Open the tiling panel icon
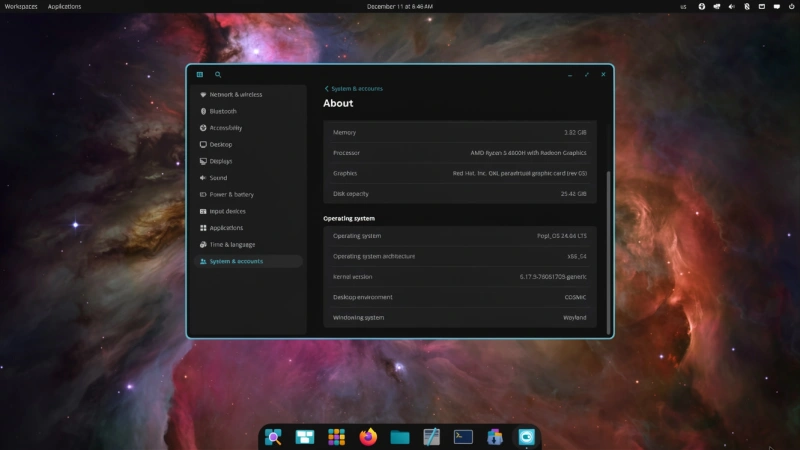Image resolution: width=800 pixels, height=450 pixels. pos(762,7)
